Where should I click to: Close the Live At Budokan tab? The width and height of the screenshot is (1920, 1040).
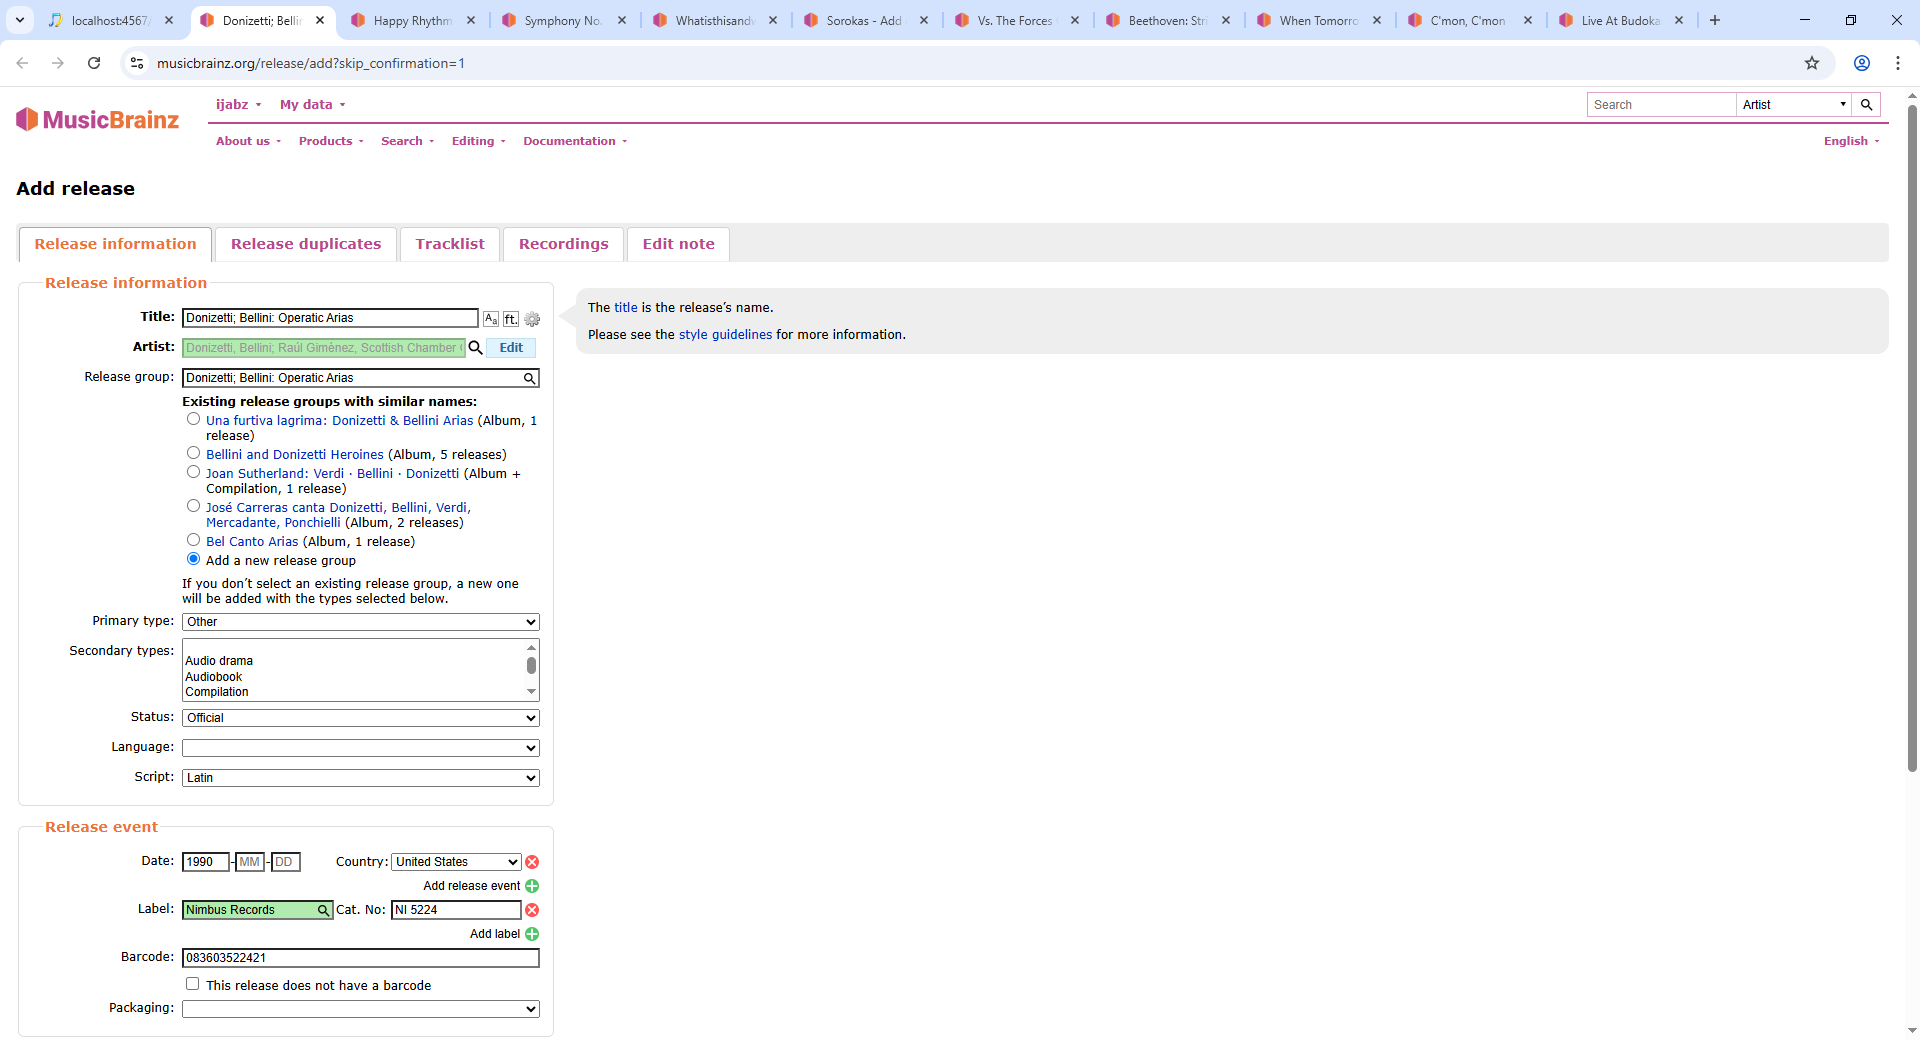pyautogui.click(x=1679, y=20)
